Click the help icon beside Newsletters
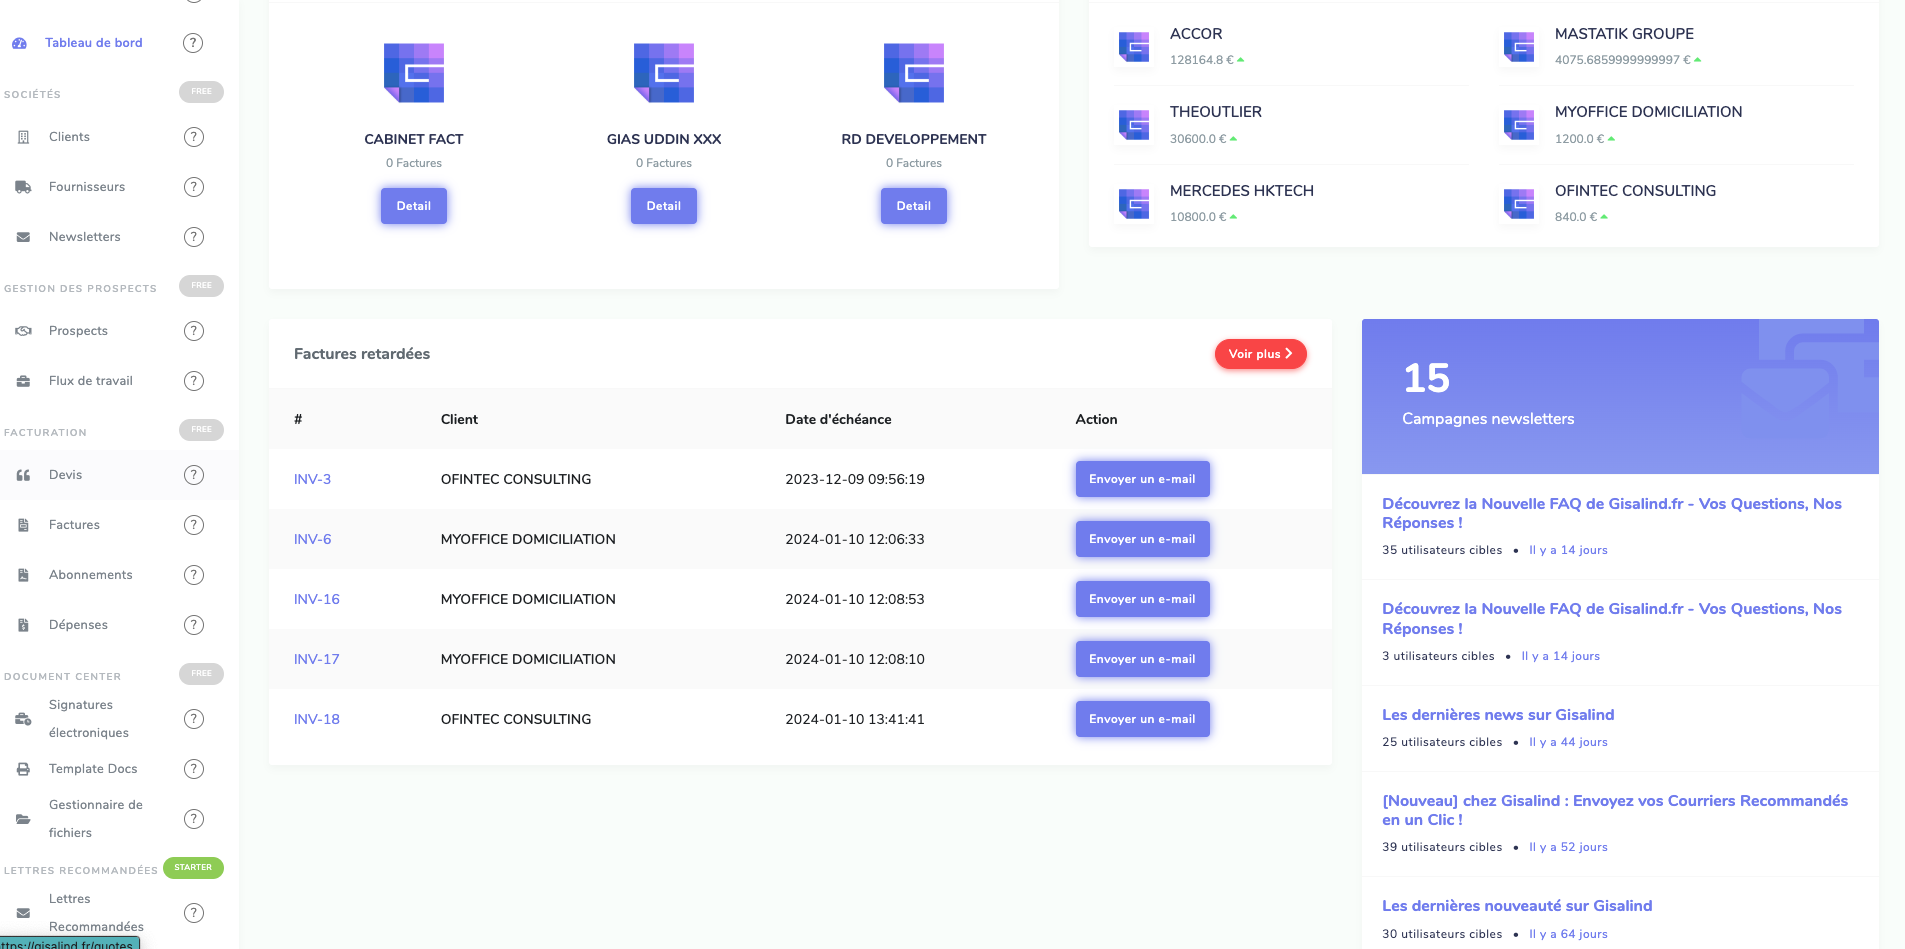Image resolution: width=1905 pixels, height=949 pixels. click(x=193, y=237)
